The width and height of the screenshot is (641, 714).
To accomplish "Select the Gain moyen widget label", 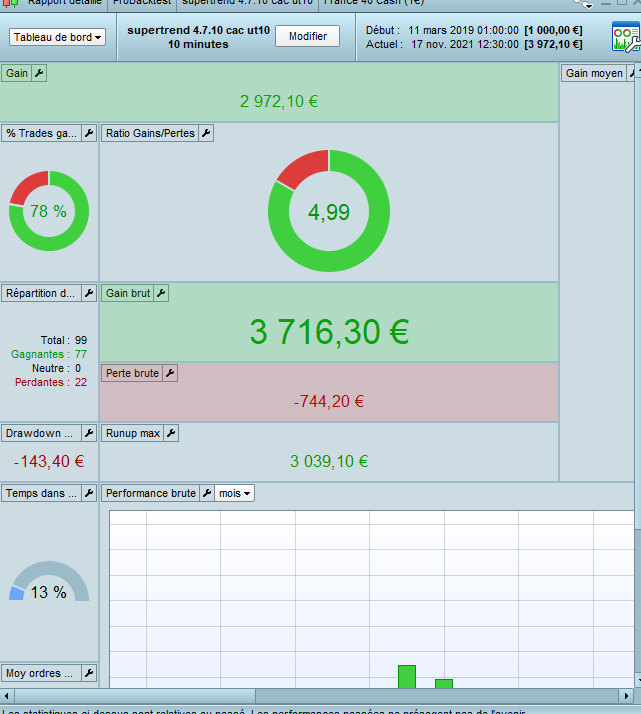I will point(594,73).
